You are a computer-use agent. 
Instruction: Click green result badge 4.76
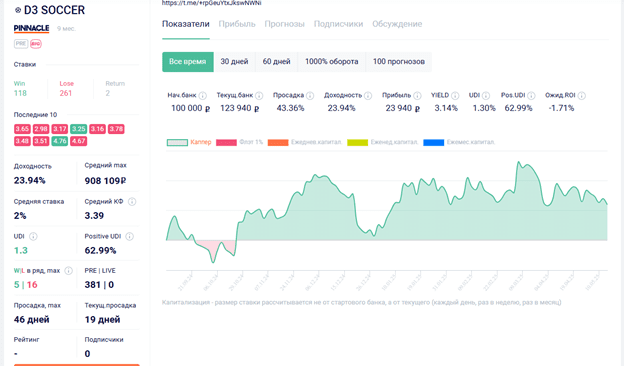pyautogui.click(x=60, y=141)
